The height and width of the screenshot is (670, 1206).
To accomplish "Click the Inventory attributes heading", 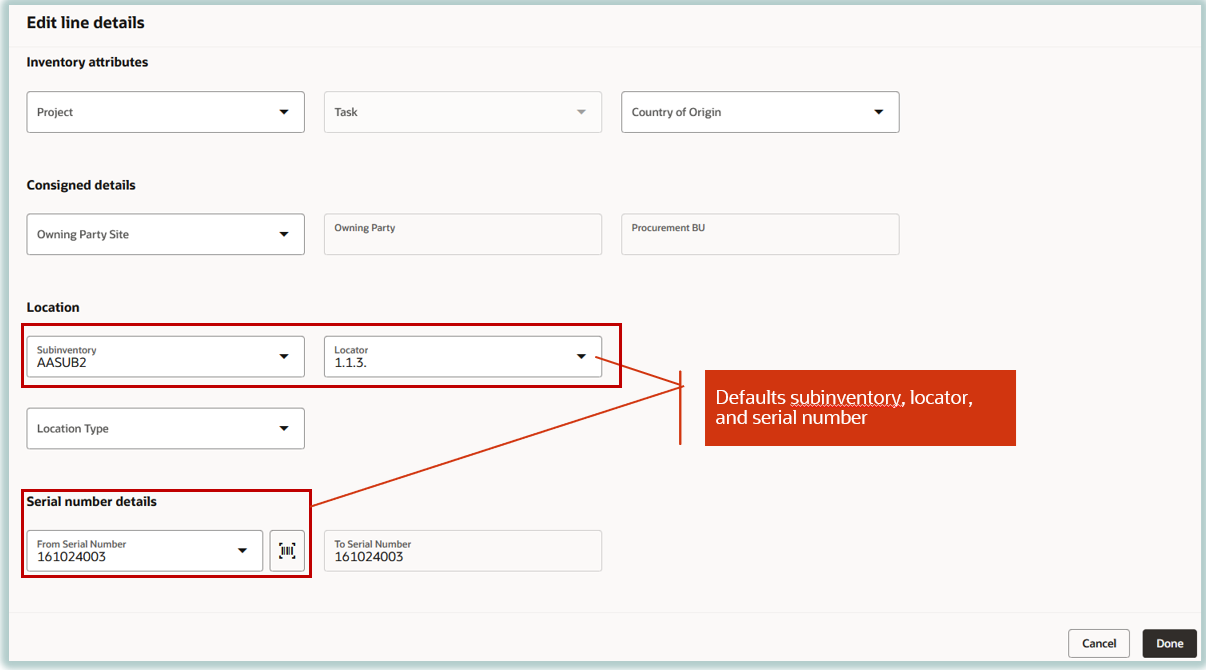I will (x=87, y=62).
